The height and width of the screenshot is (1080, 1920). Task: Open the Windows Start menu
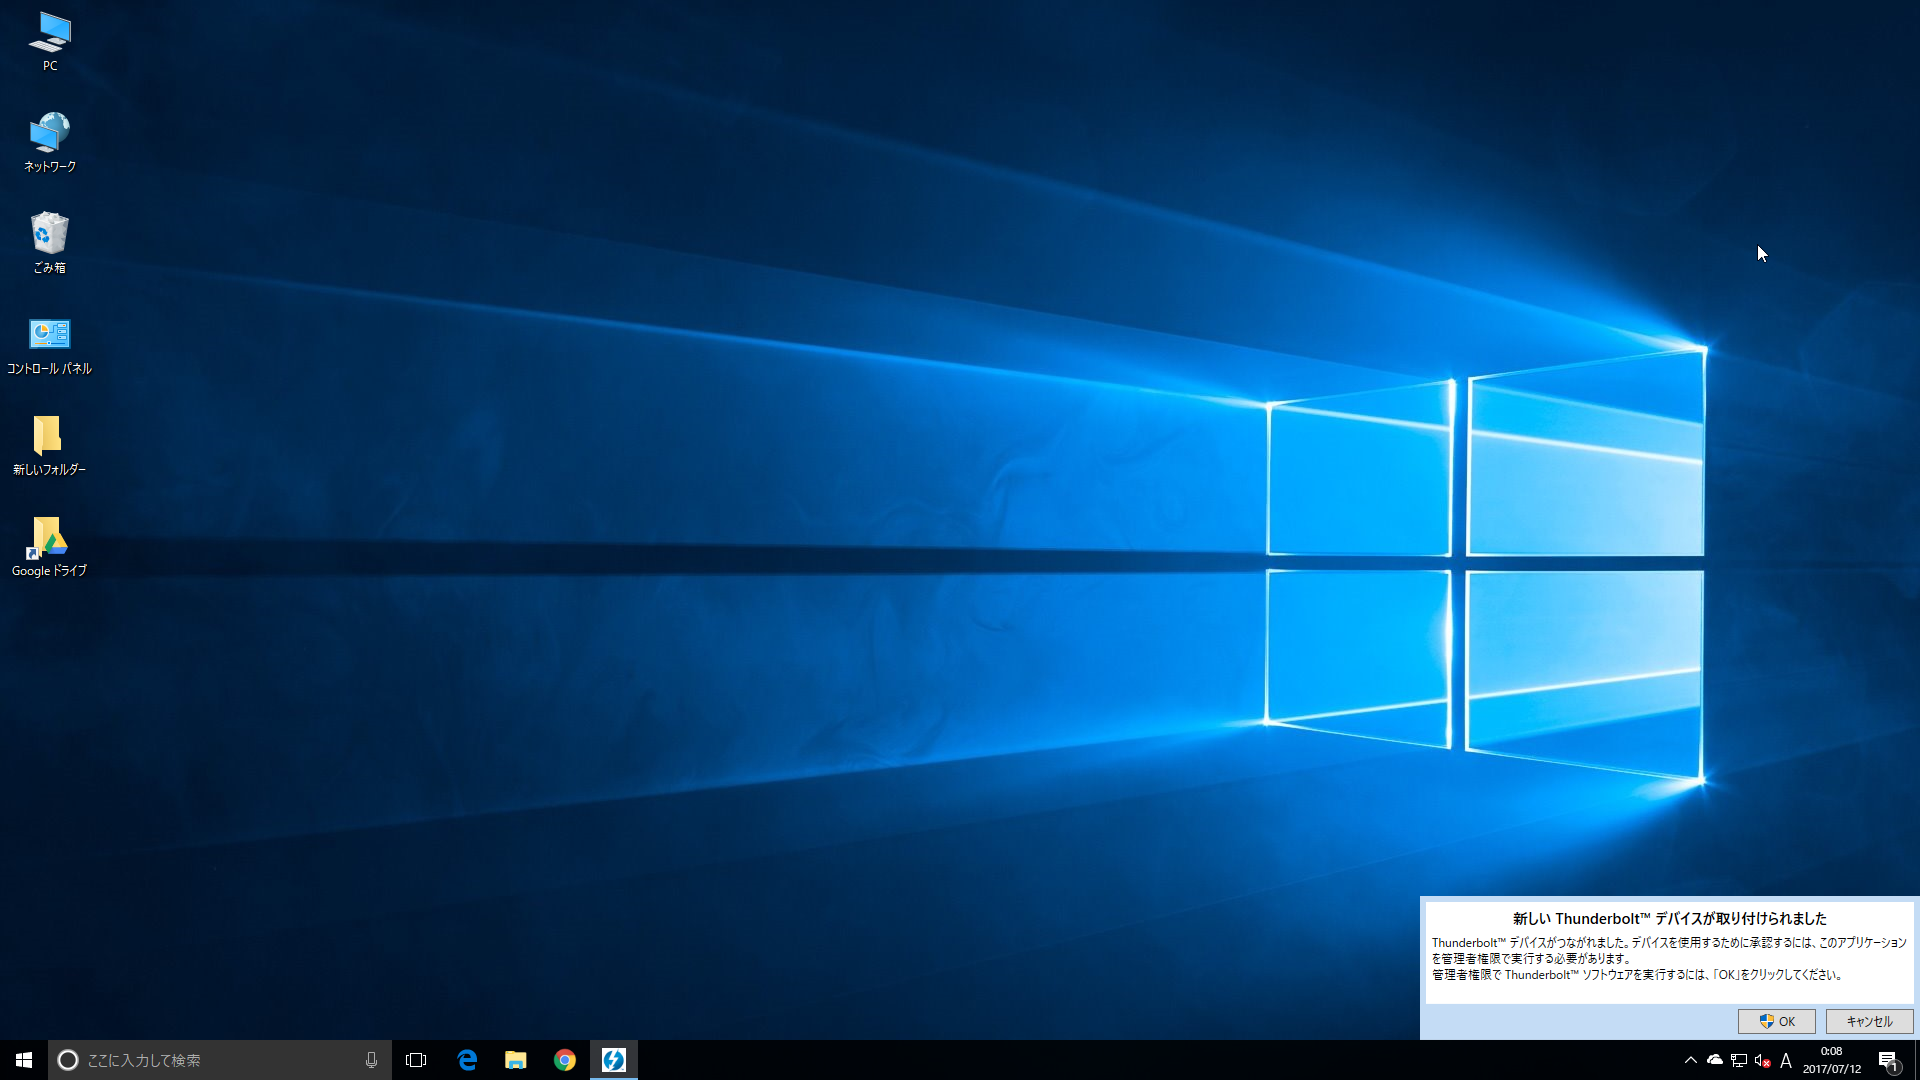click(x=24, y=1060)
